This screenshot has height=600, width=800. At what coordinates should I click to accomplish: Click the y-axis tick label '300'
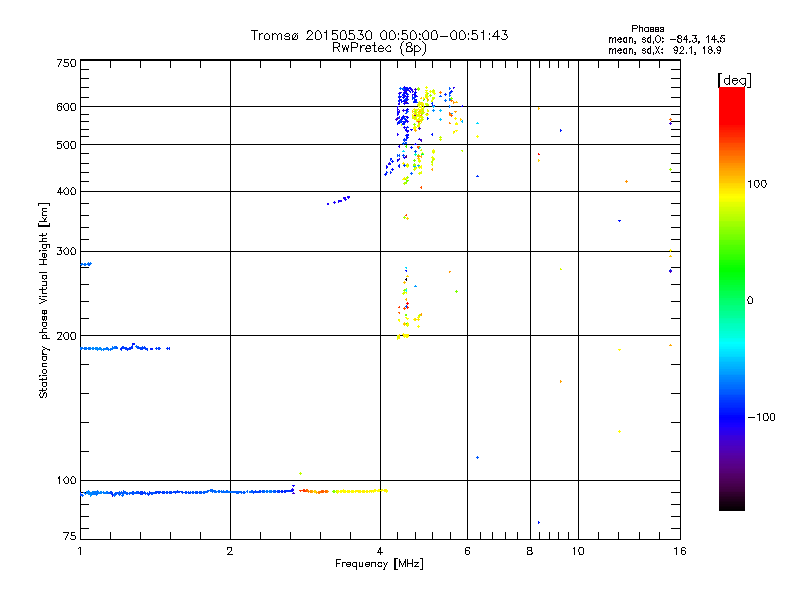(x=66, y=252)
